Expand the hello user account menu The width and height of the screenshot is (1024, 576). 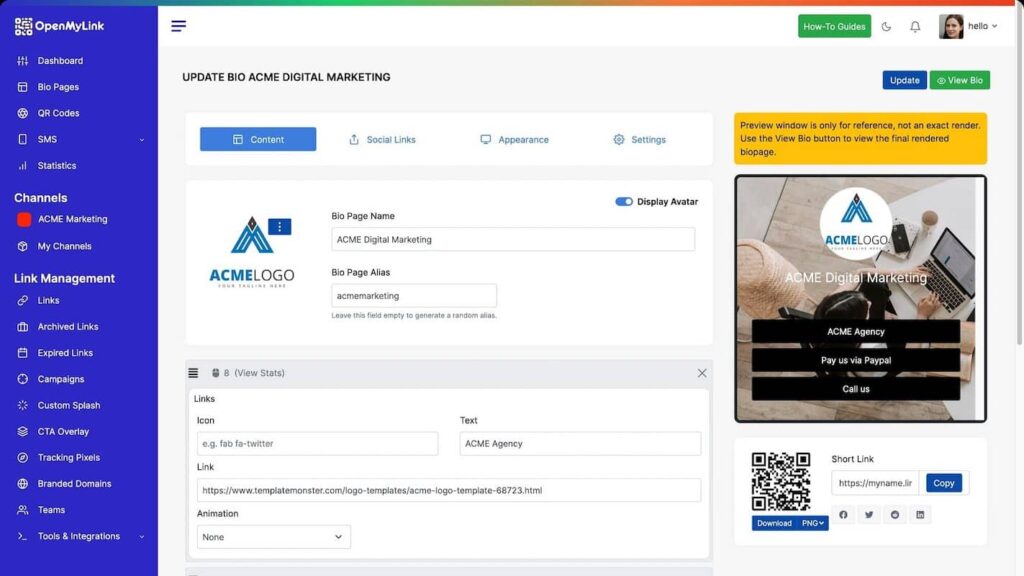tap(969, 27)
